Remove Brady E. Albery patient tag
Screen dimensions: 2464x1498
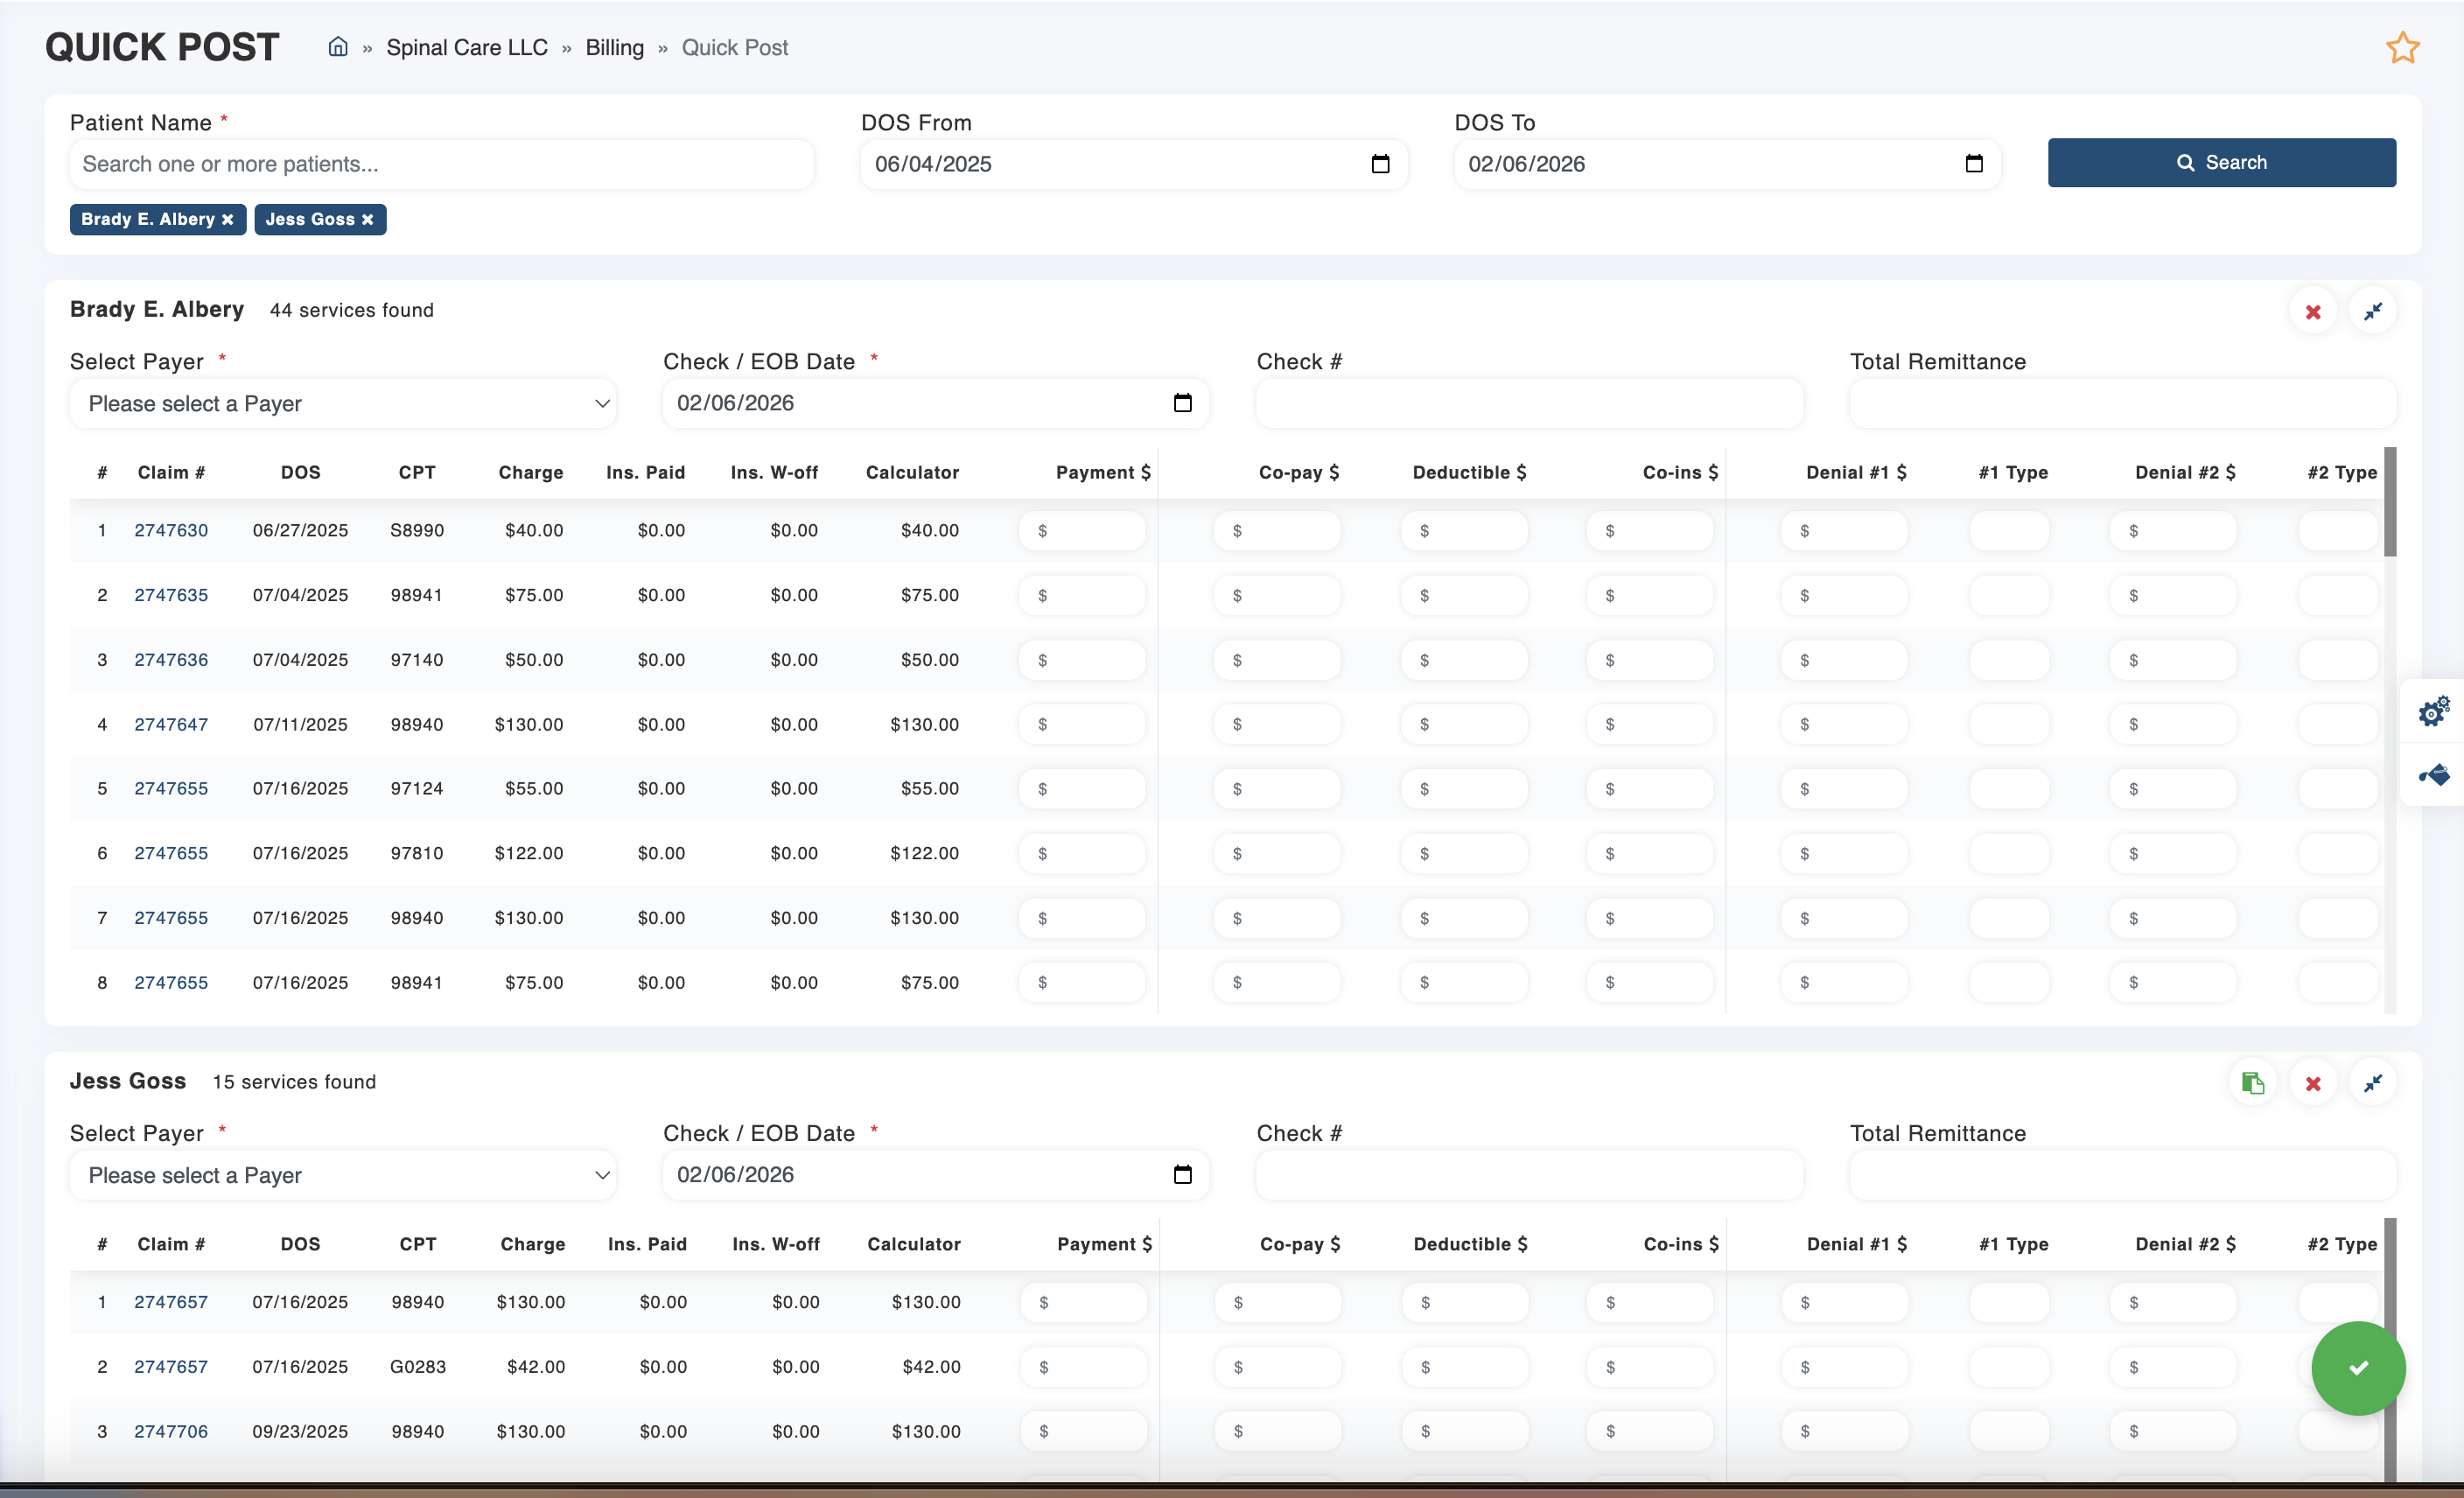pyautogui.click(x=228, y=219)
